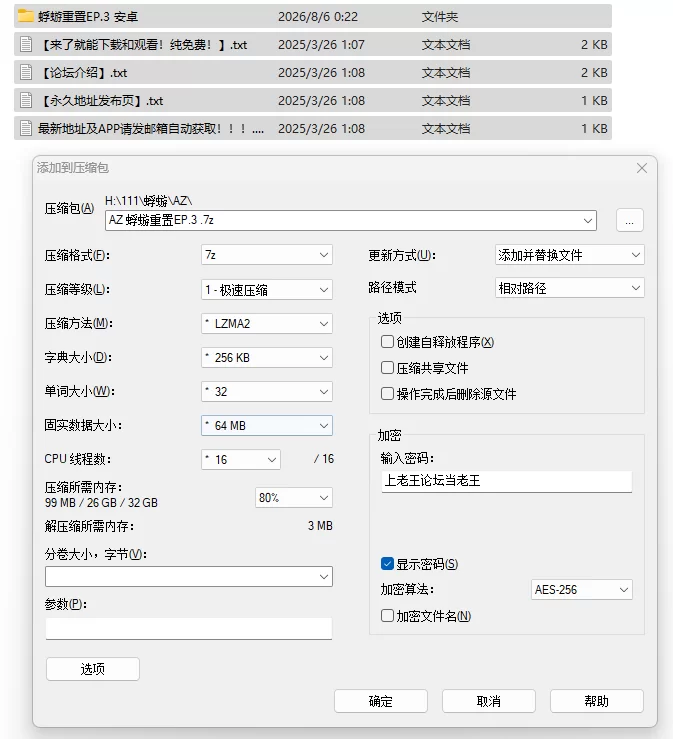Click the text file icon of 【论坛介绍】.txt
The image size is (673, 739).
(26, 73)
